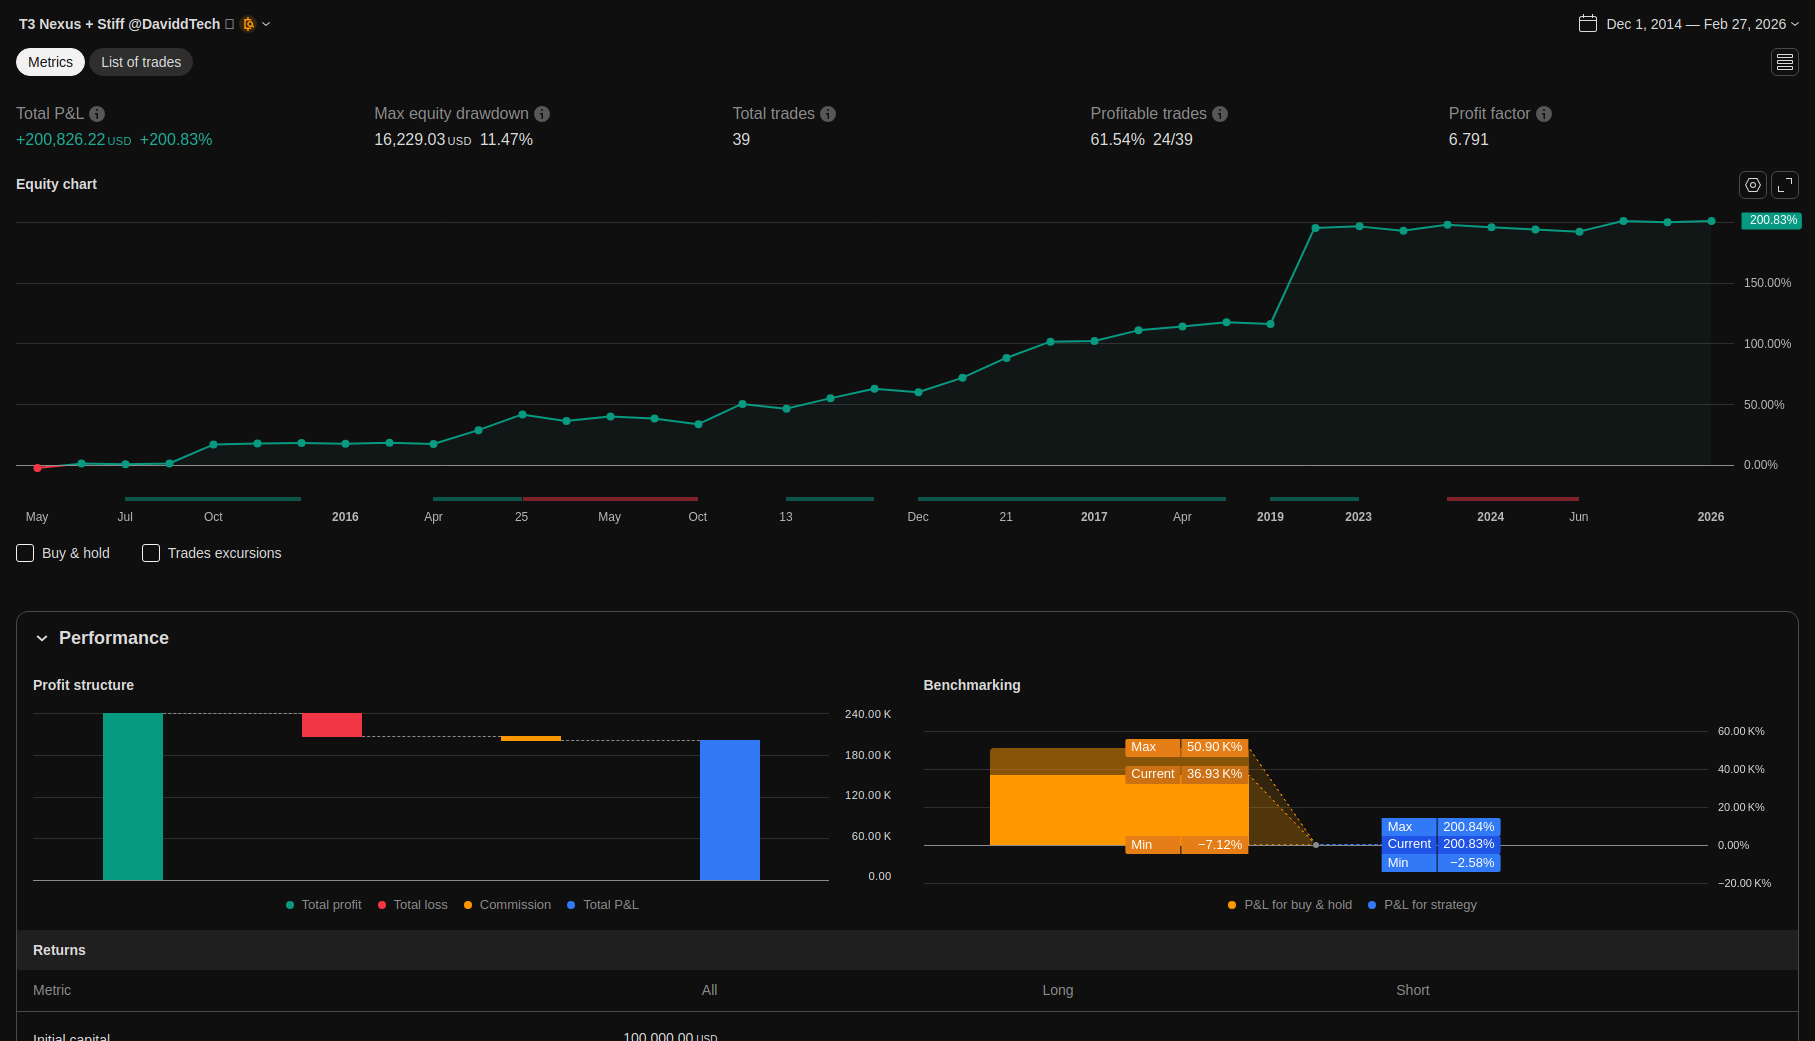Screen dimensions: 1815x1041
Task: Expand equity chart to fullscreen
Action: coord(1785,185)
